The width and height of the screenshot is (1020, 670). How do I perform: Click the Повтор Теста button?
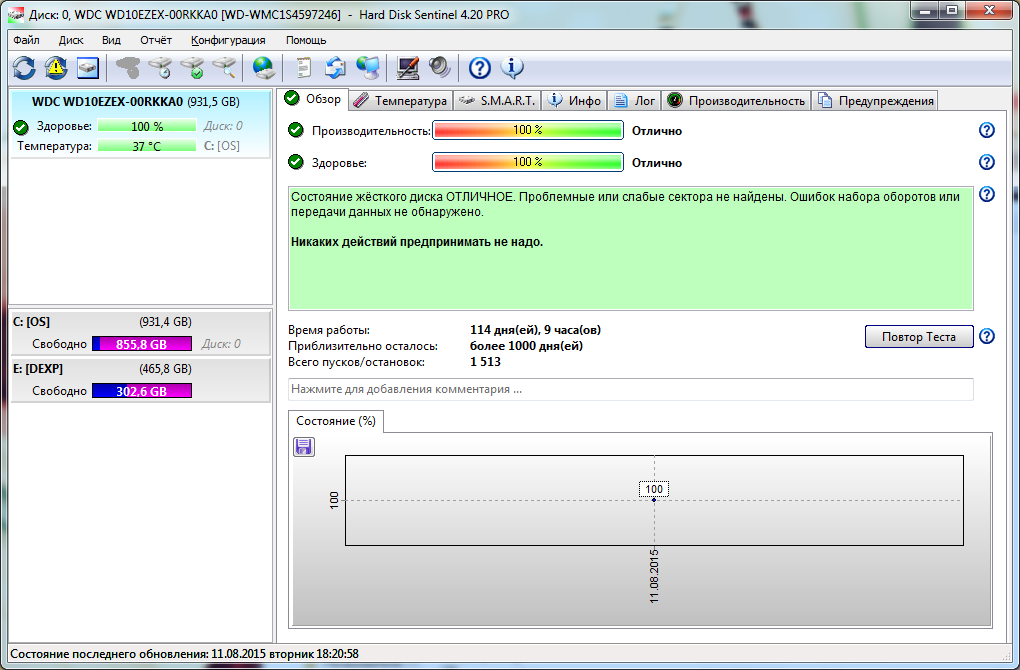[919, 336]
